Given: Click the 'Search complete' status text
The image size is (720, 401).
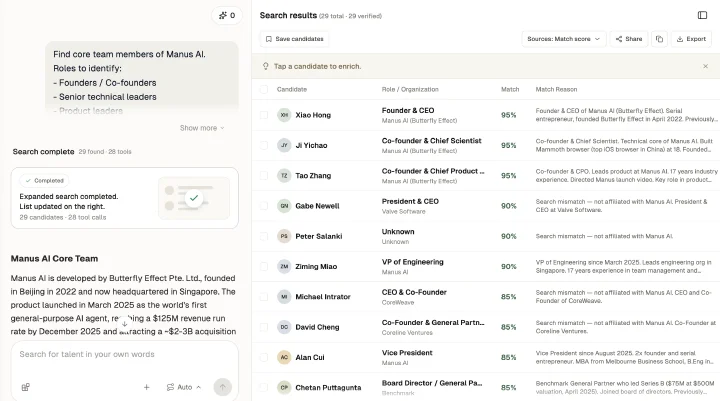Looking at the screenshot, I should (43, 152).
